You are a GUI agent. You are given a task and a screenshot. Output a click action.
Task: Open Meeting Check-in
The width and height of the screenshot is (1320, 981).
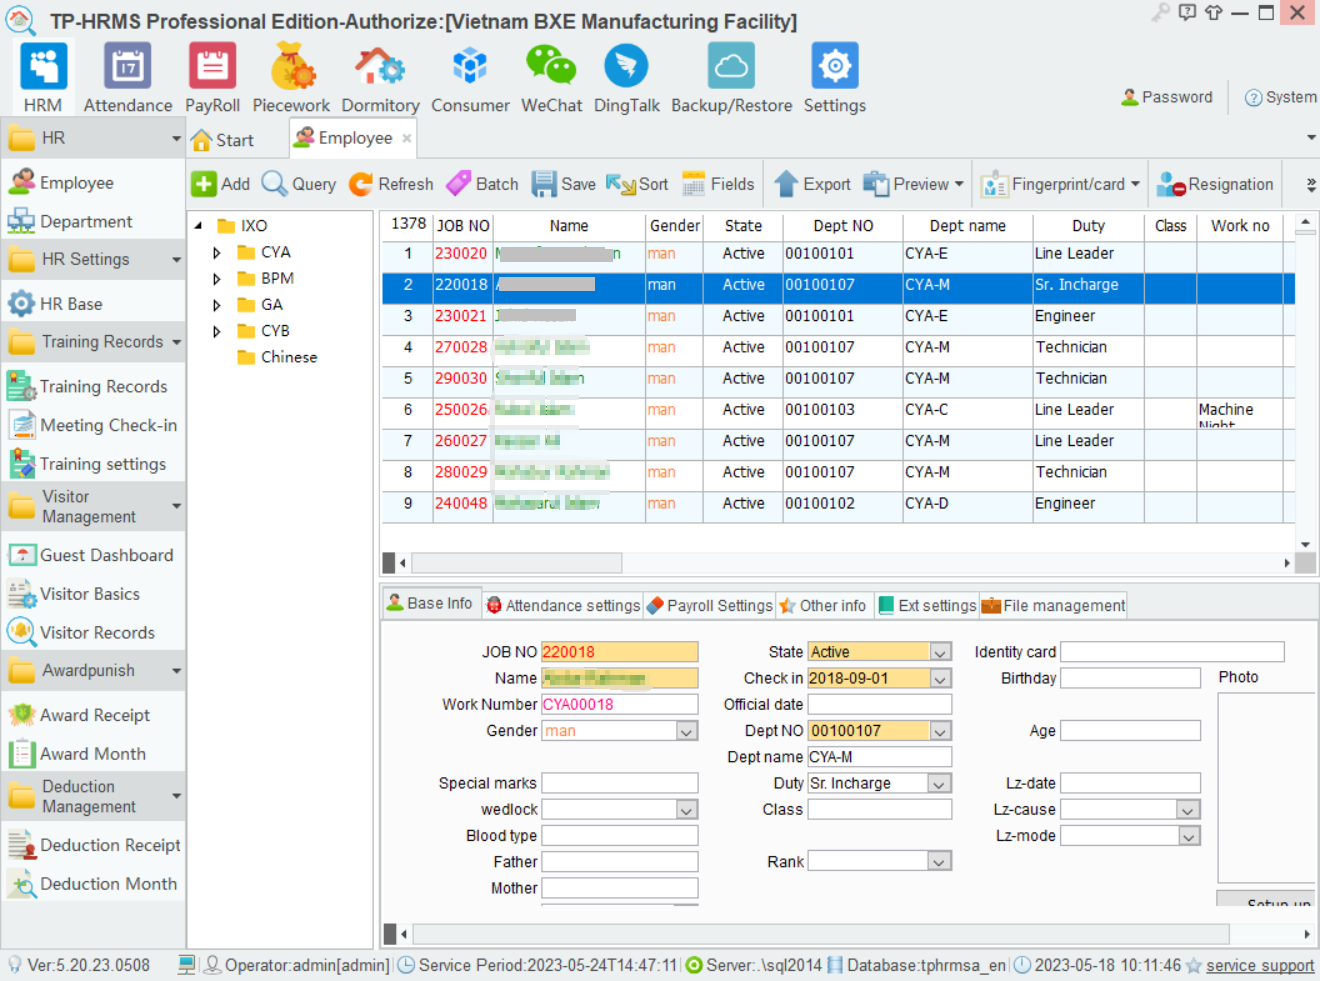tap(92, 425)
